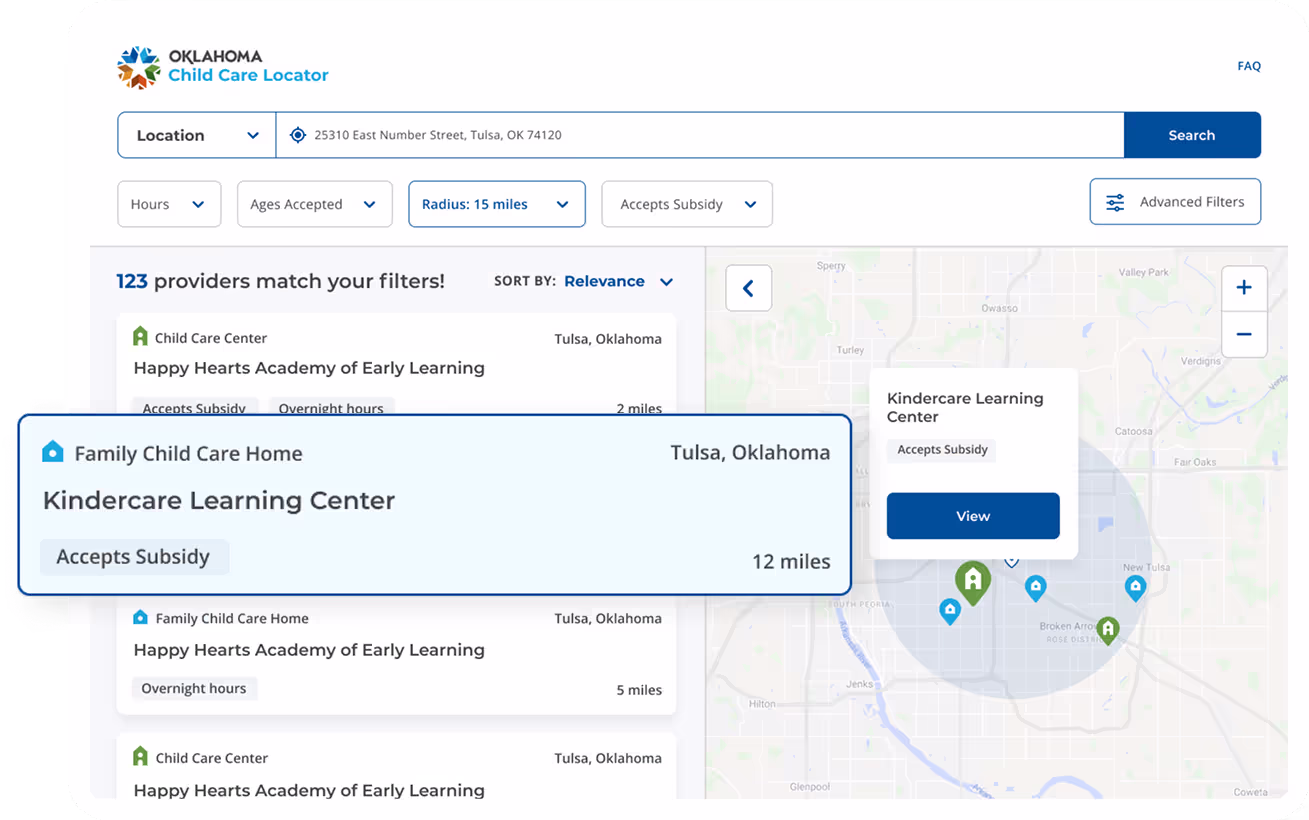The height and width of the screenshot is (820, 1309).
Task: Click Accepts Subsidy tag in map popup
Action: tap(942, 450)
